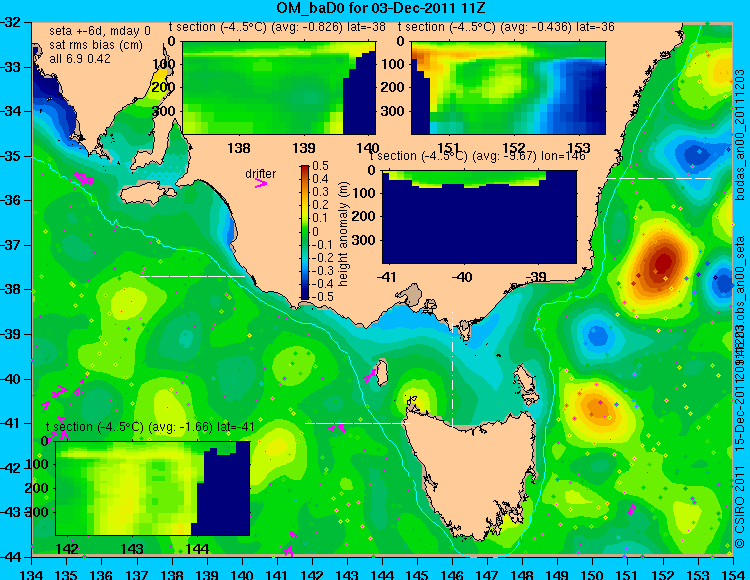The height and width of the screenshot is (580, 750).
Task: Click the 't section' lat=-38 header text
Action: [277, 27]
